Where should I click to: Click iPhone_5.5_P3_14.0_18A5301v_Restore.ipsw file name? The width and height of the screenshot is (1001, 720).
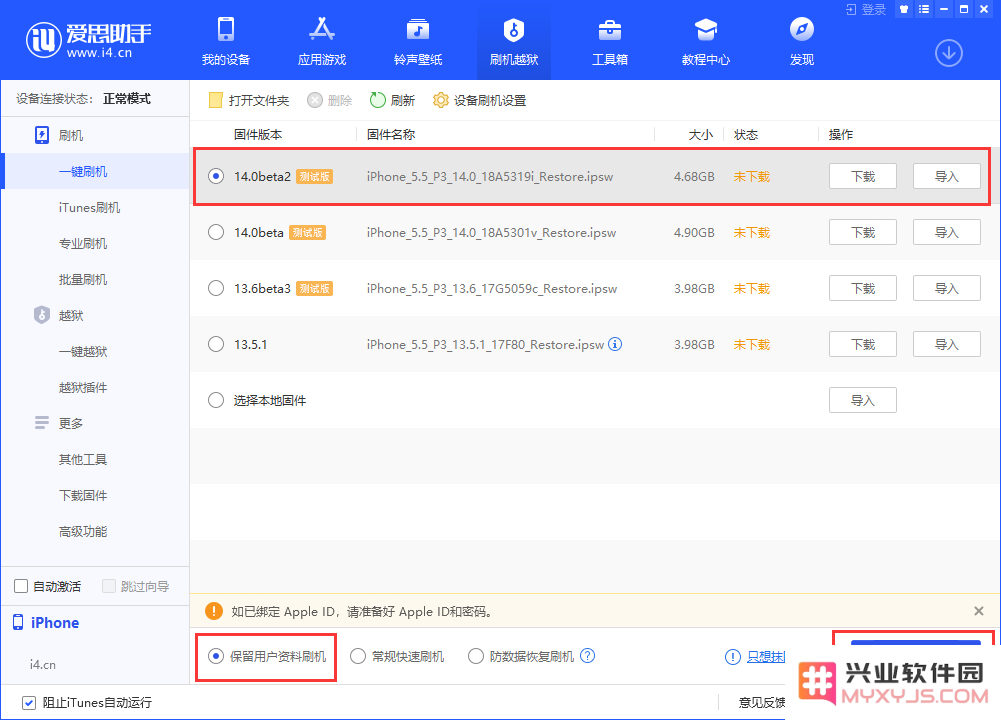pos(491,232)
